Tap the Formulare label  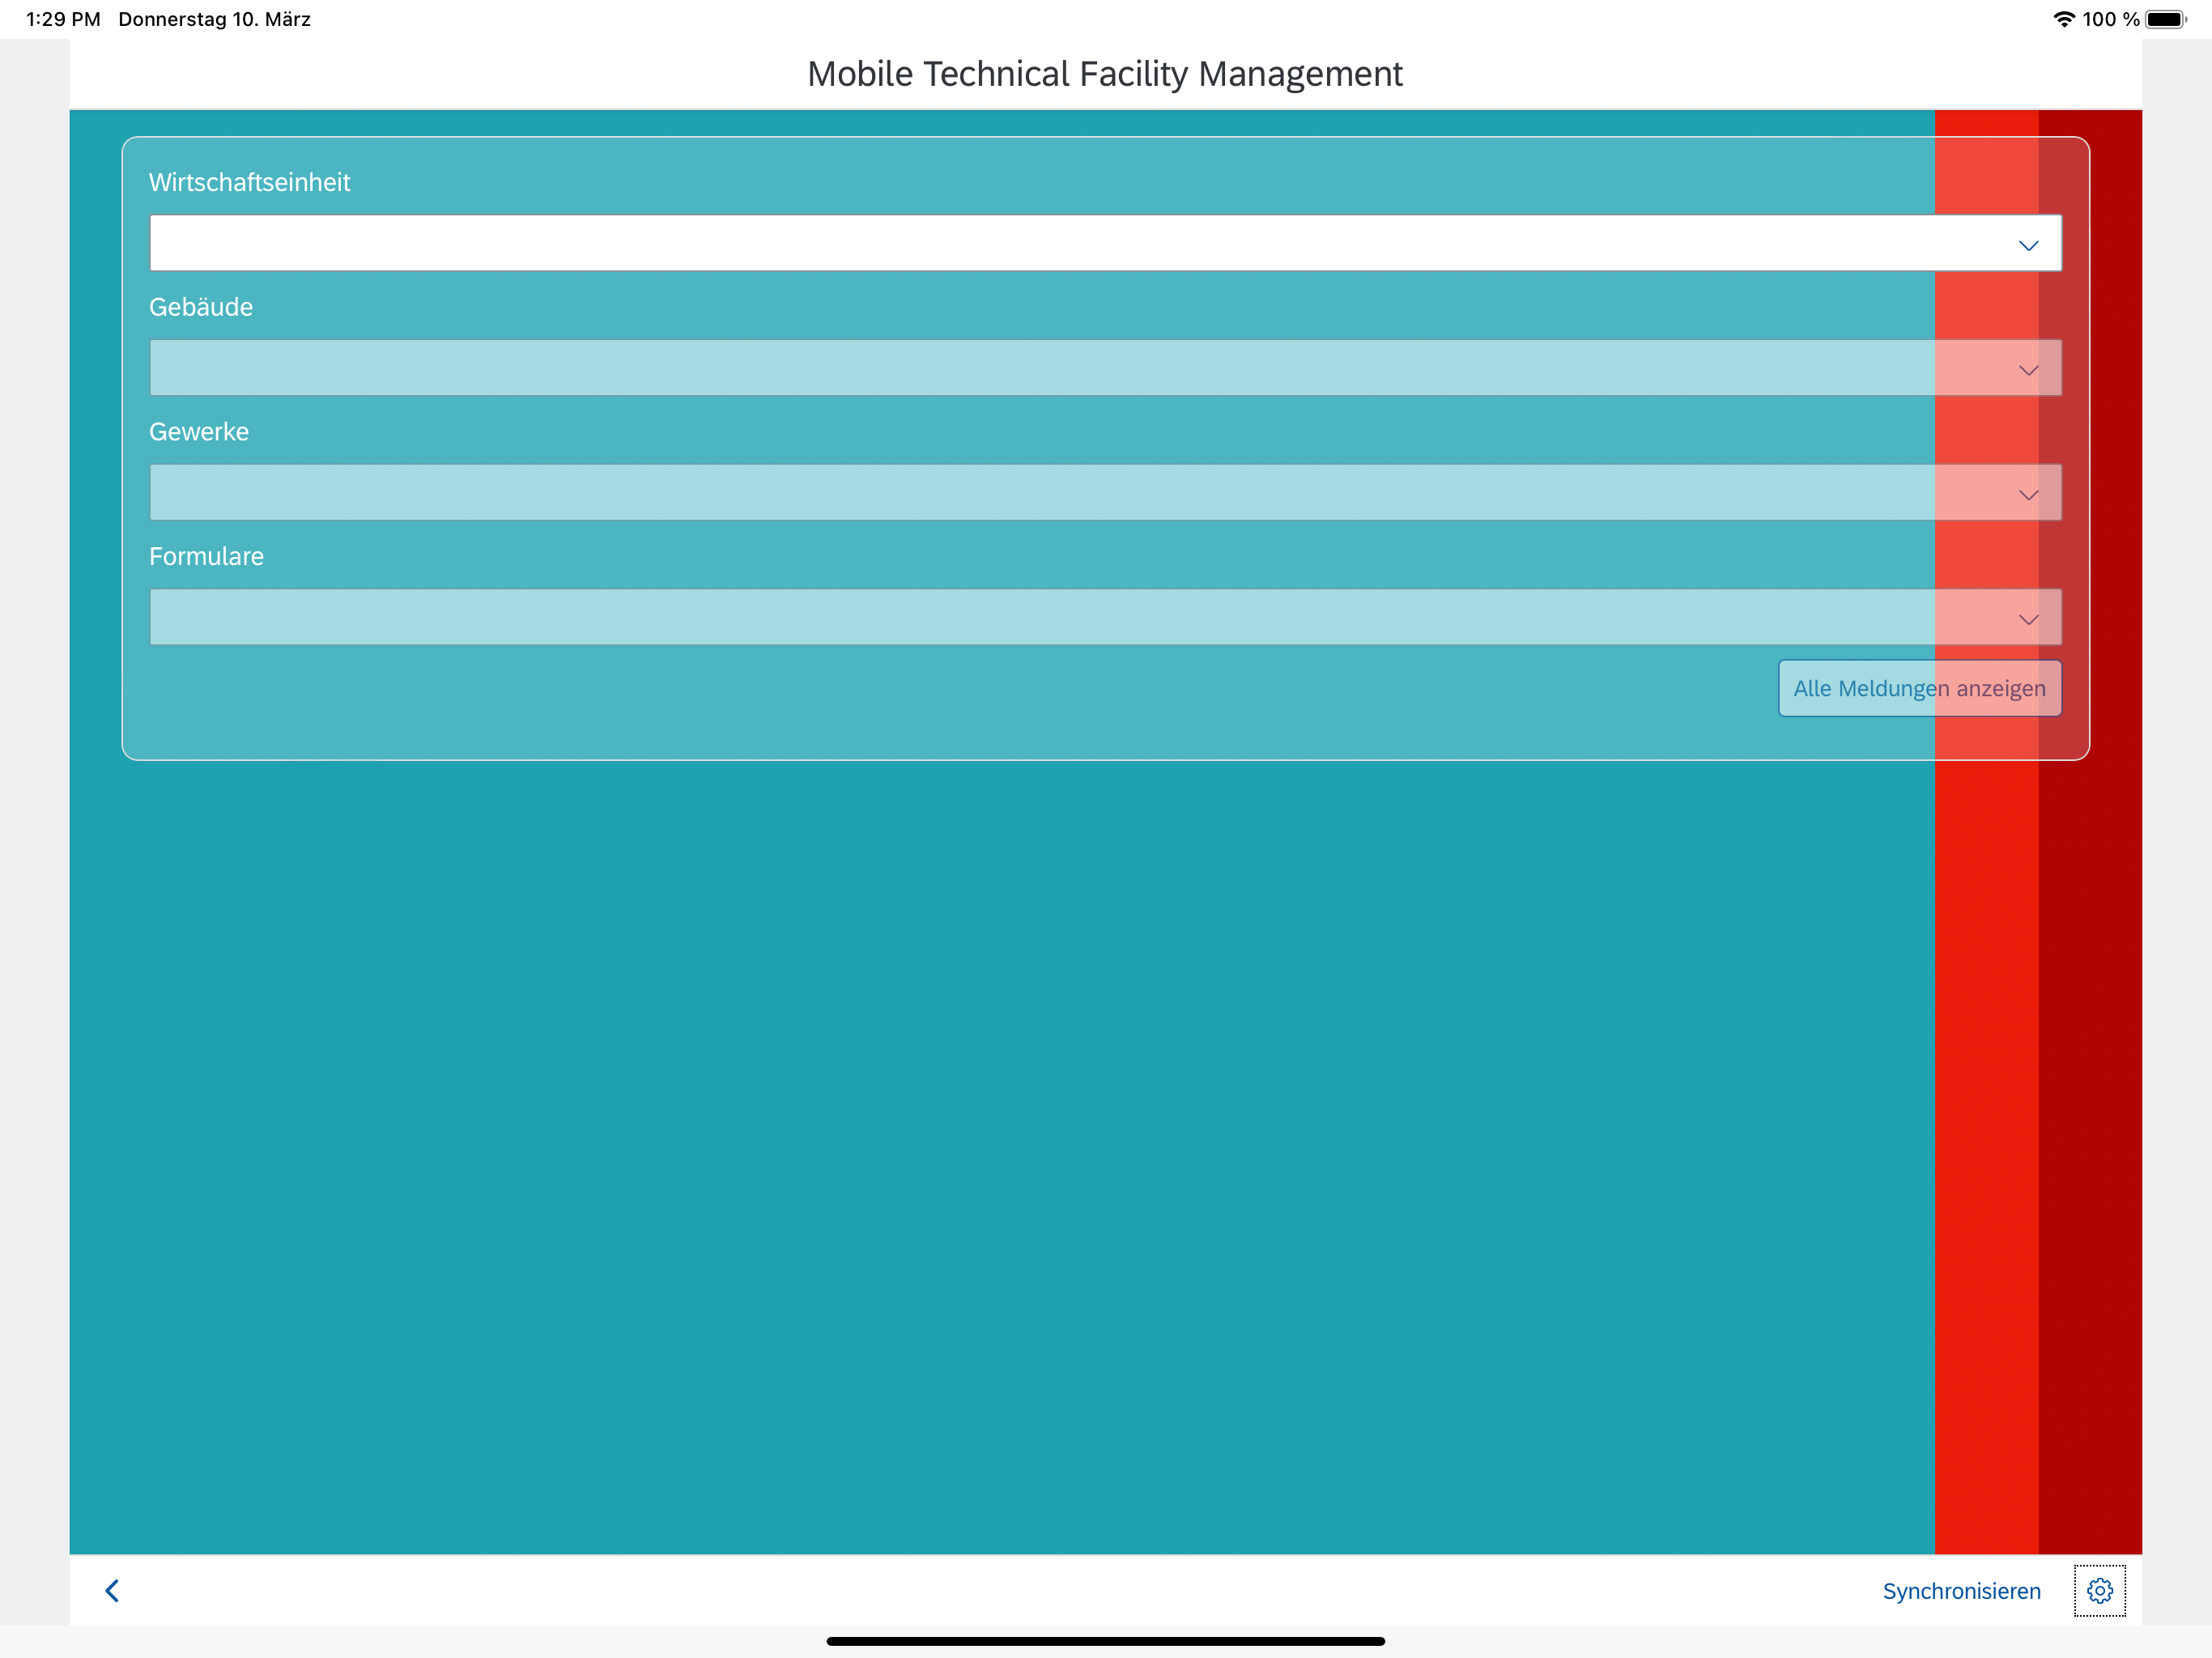206,556
